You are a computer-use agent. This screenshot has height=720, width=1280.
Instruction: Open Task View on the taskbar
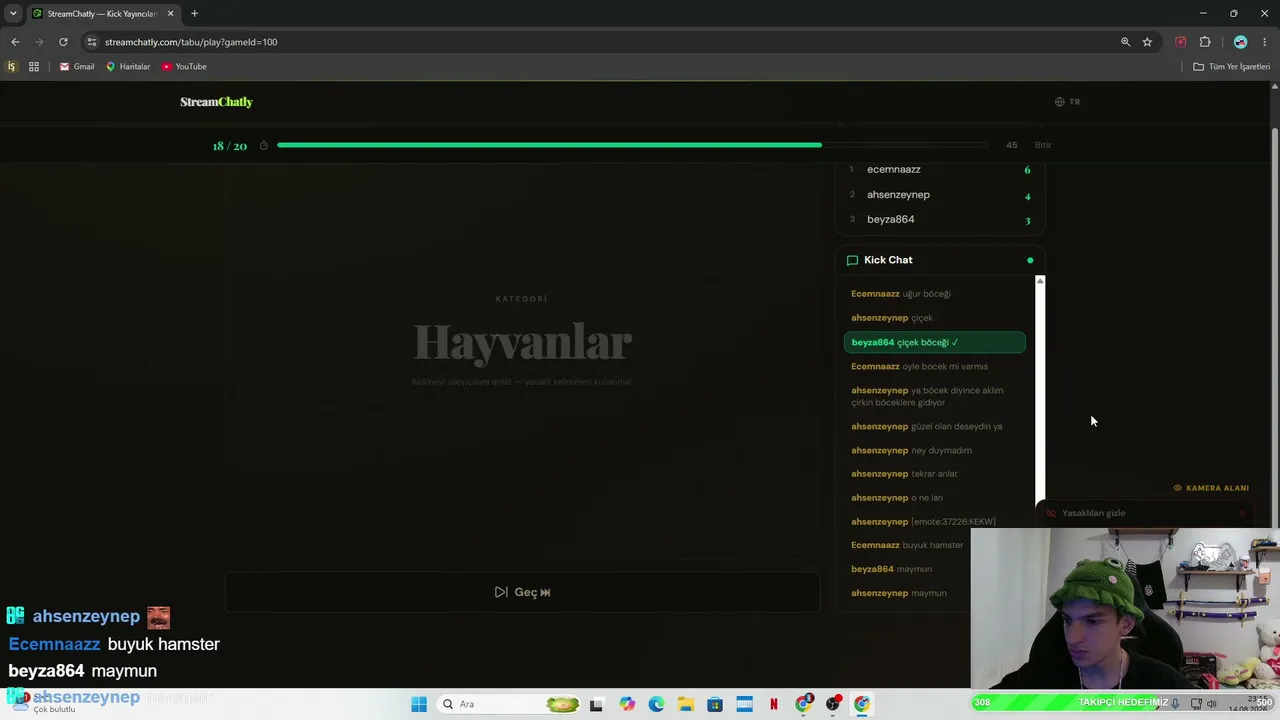(x=597, y=704)
